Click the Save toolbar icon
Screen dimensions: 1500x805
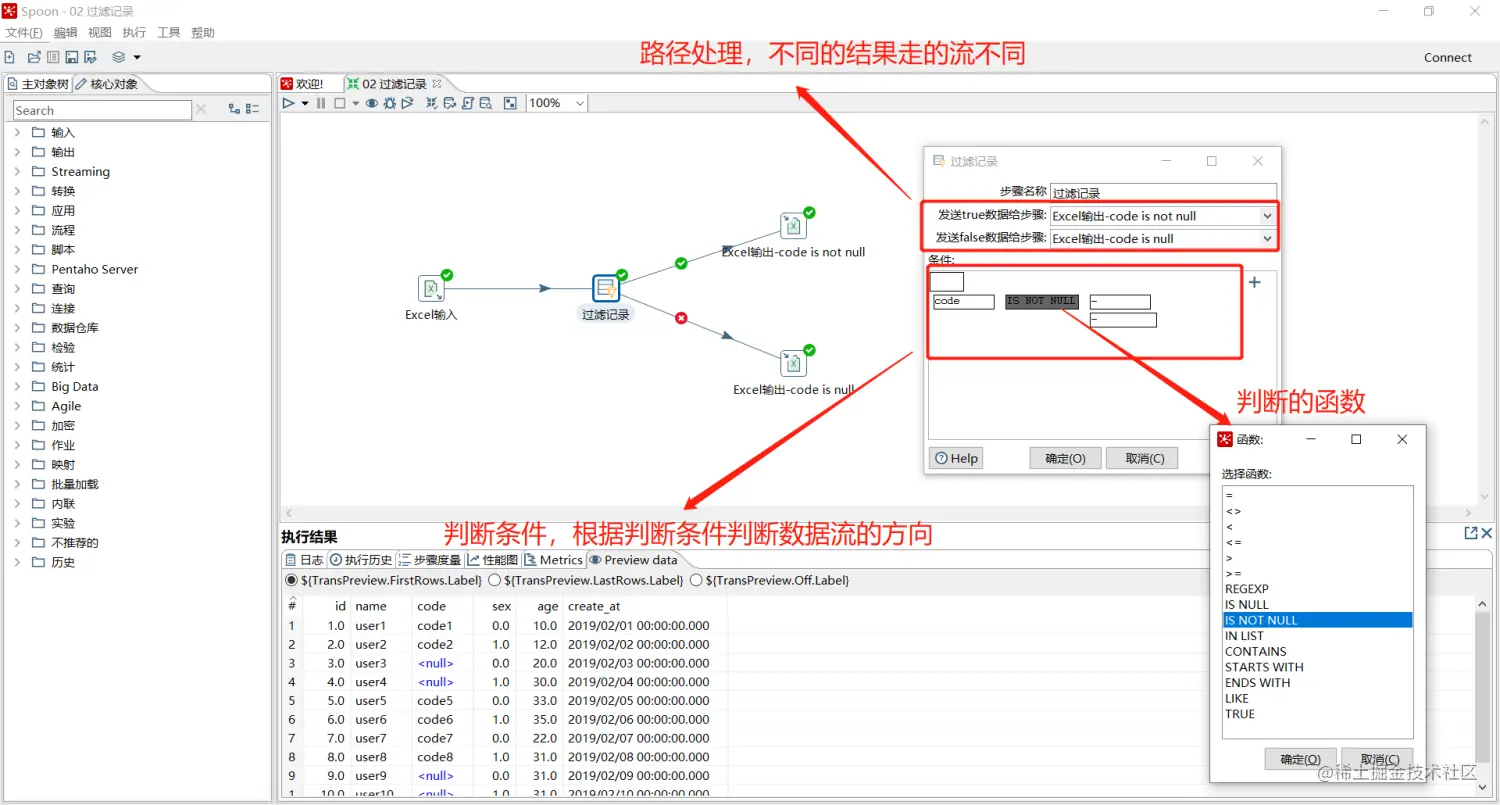click(x=72, y=57)
